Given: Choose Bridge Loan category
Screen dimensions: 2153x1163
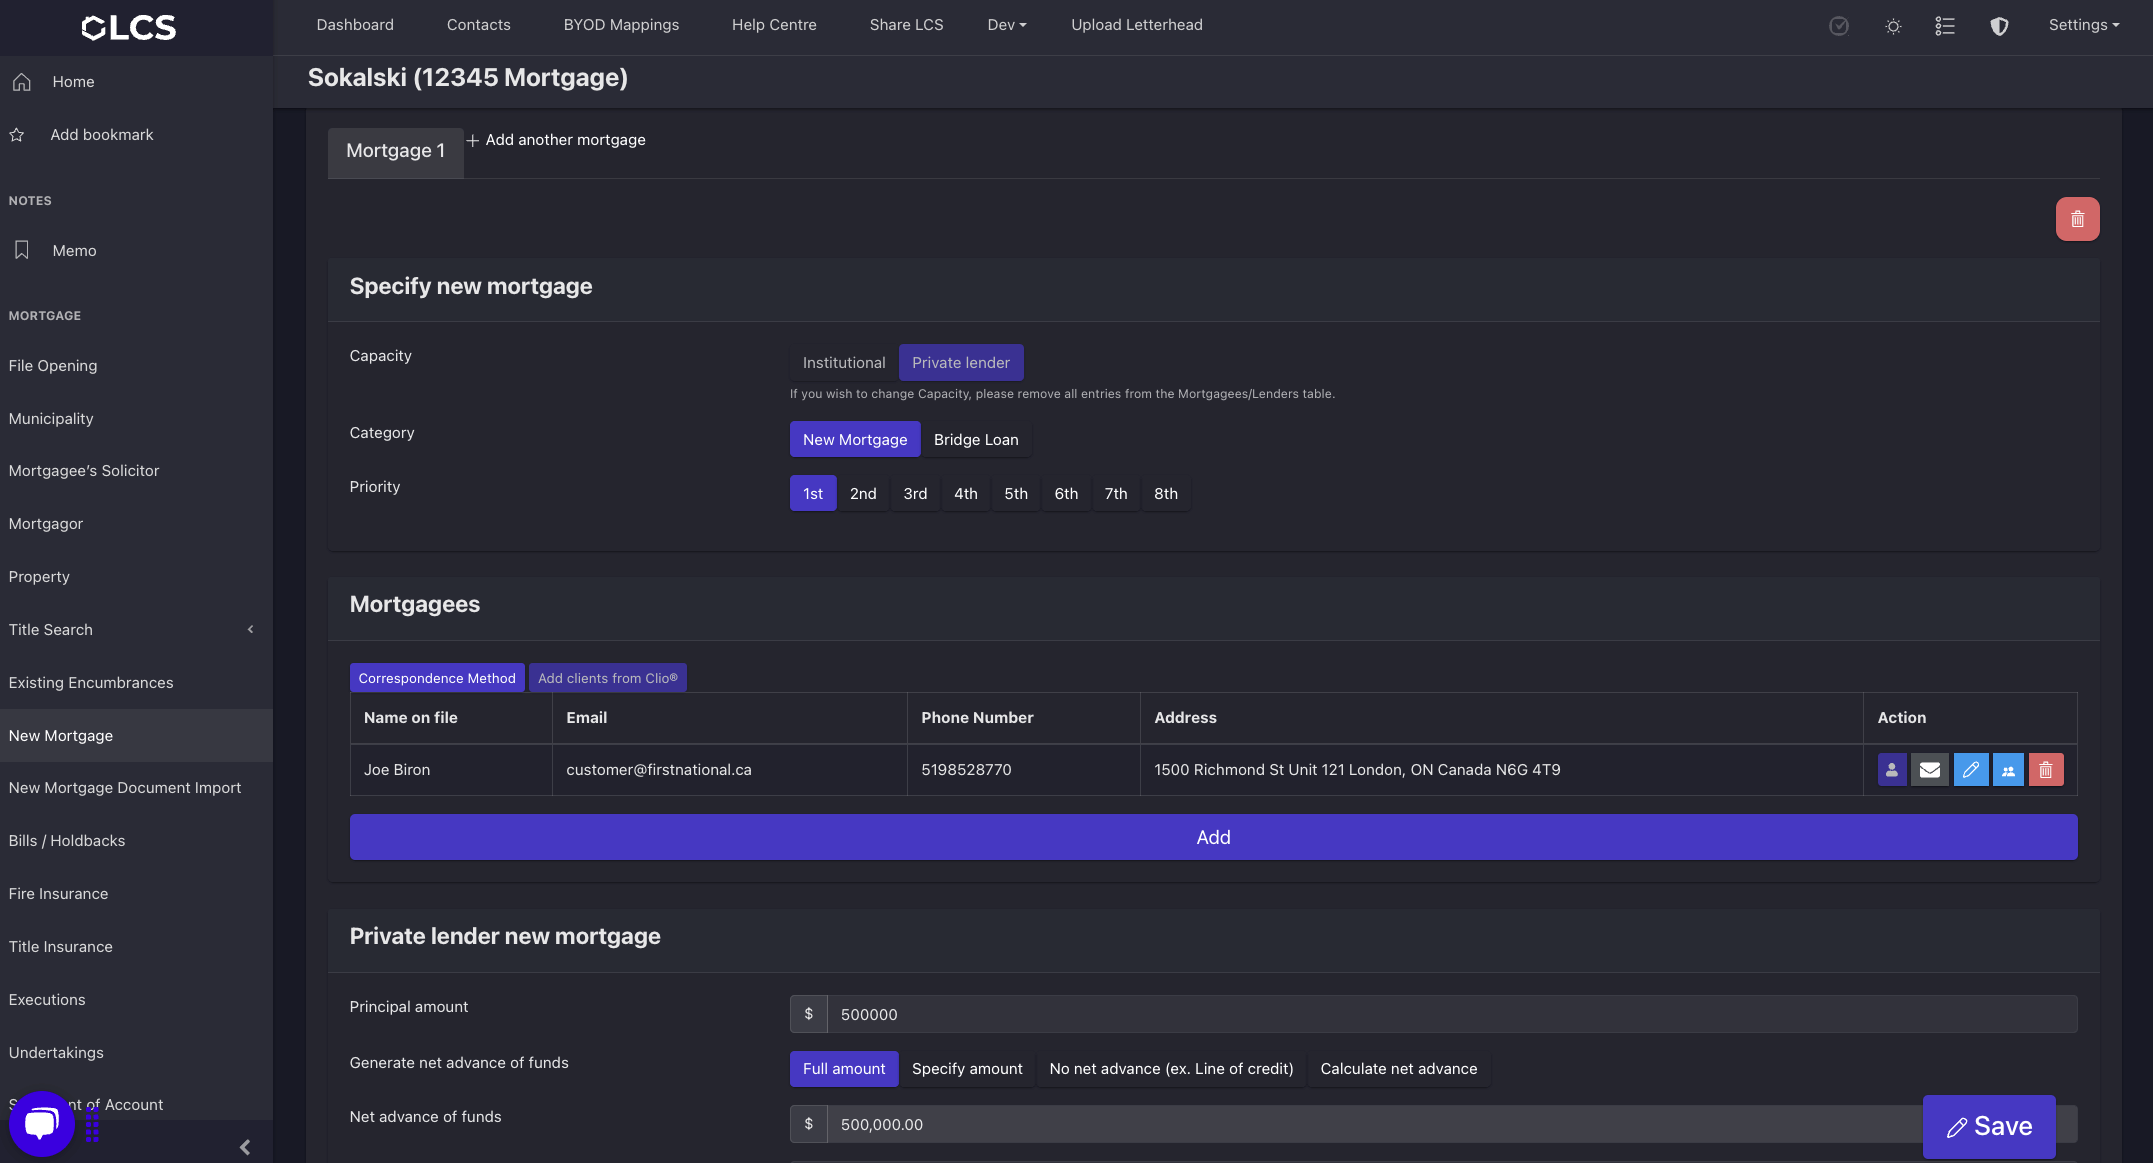Looking at the screenshot, I should [x=975, y=440].
